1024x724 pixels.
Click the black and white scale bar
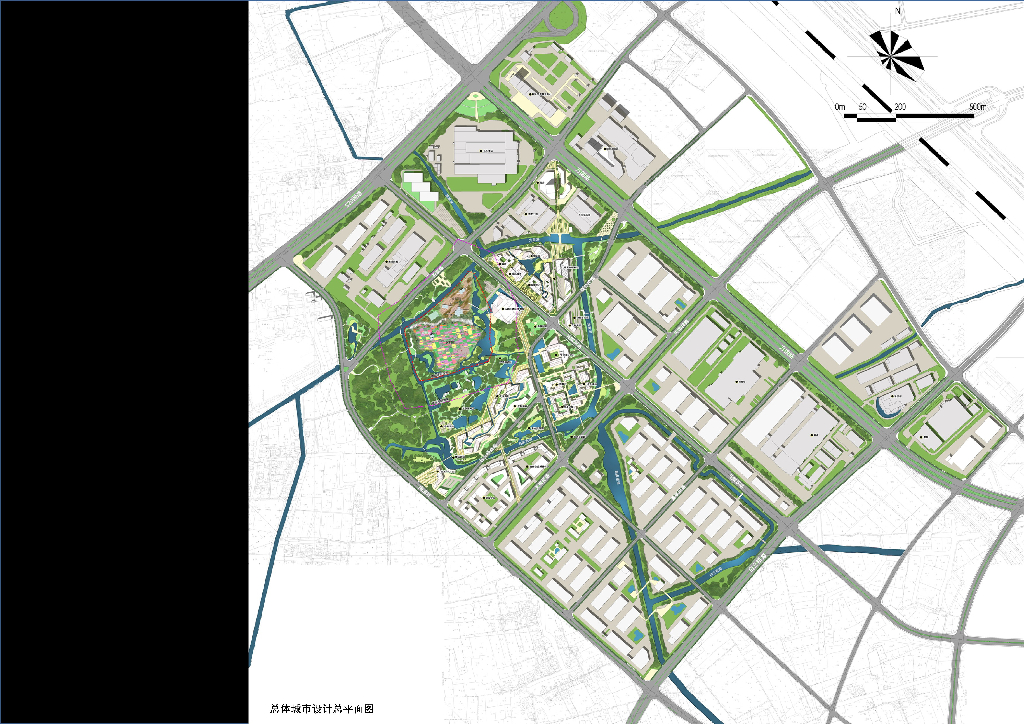pyautogui.click(x=909, y=118)
